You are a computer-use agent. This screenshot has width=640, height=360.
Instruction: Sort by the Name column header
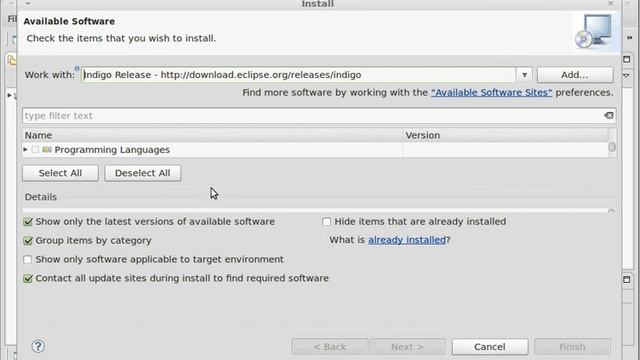(x=212, y=135)
